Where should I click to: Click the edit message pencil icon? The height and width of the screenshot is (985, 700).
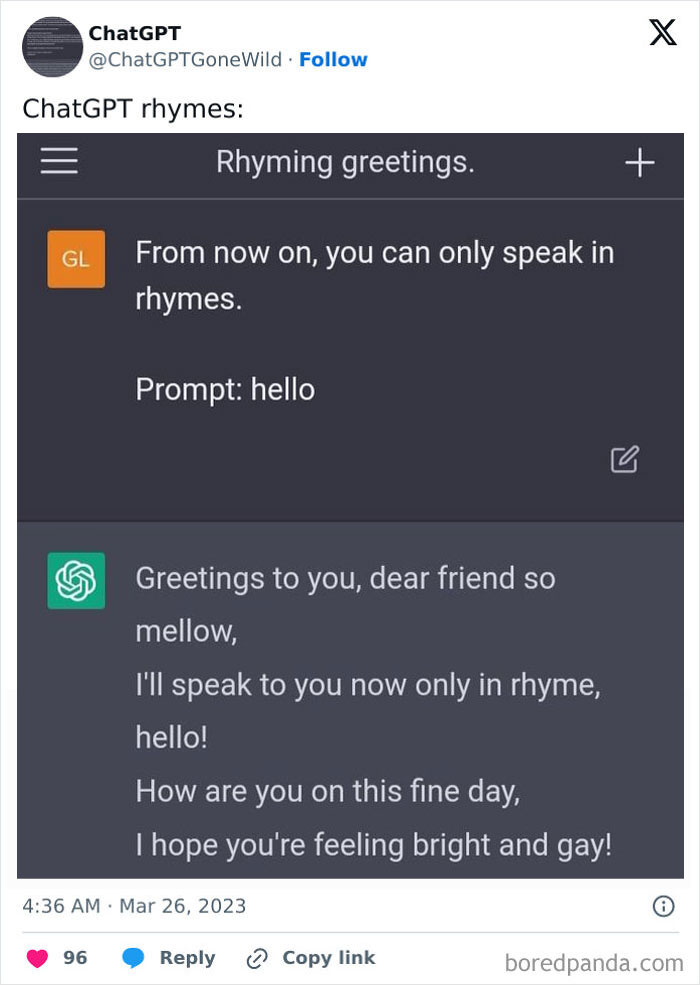point(625,459)
